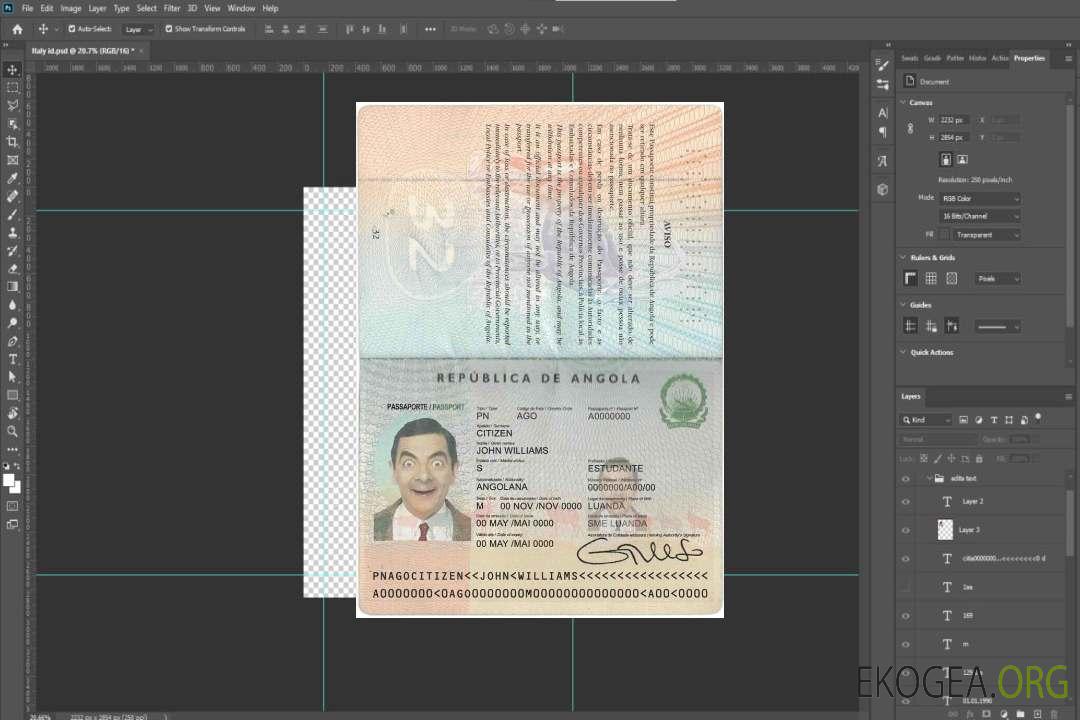Go to the Home screen icon
1080x720 pixels.
pos(17,29)
